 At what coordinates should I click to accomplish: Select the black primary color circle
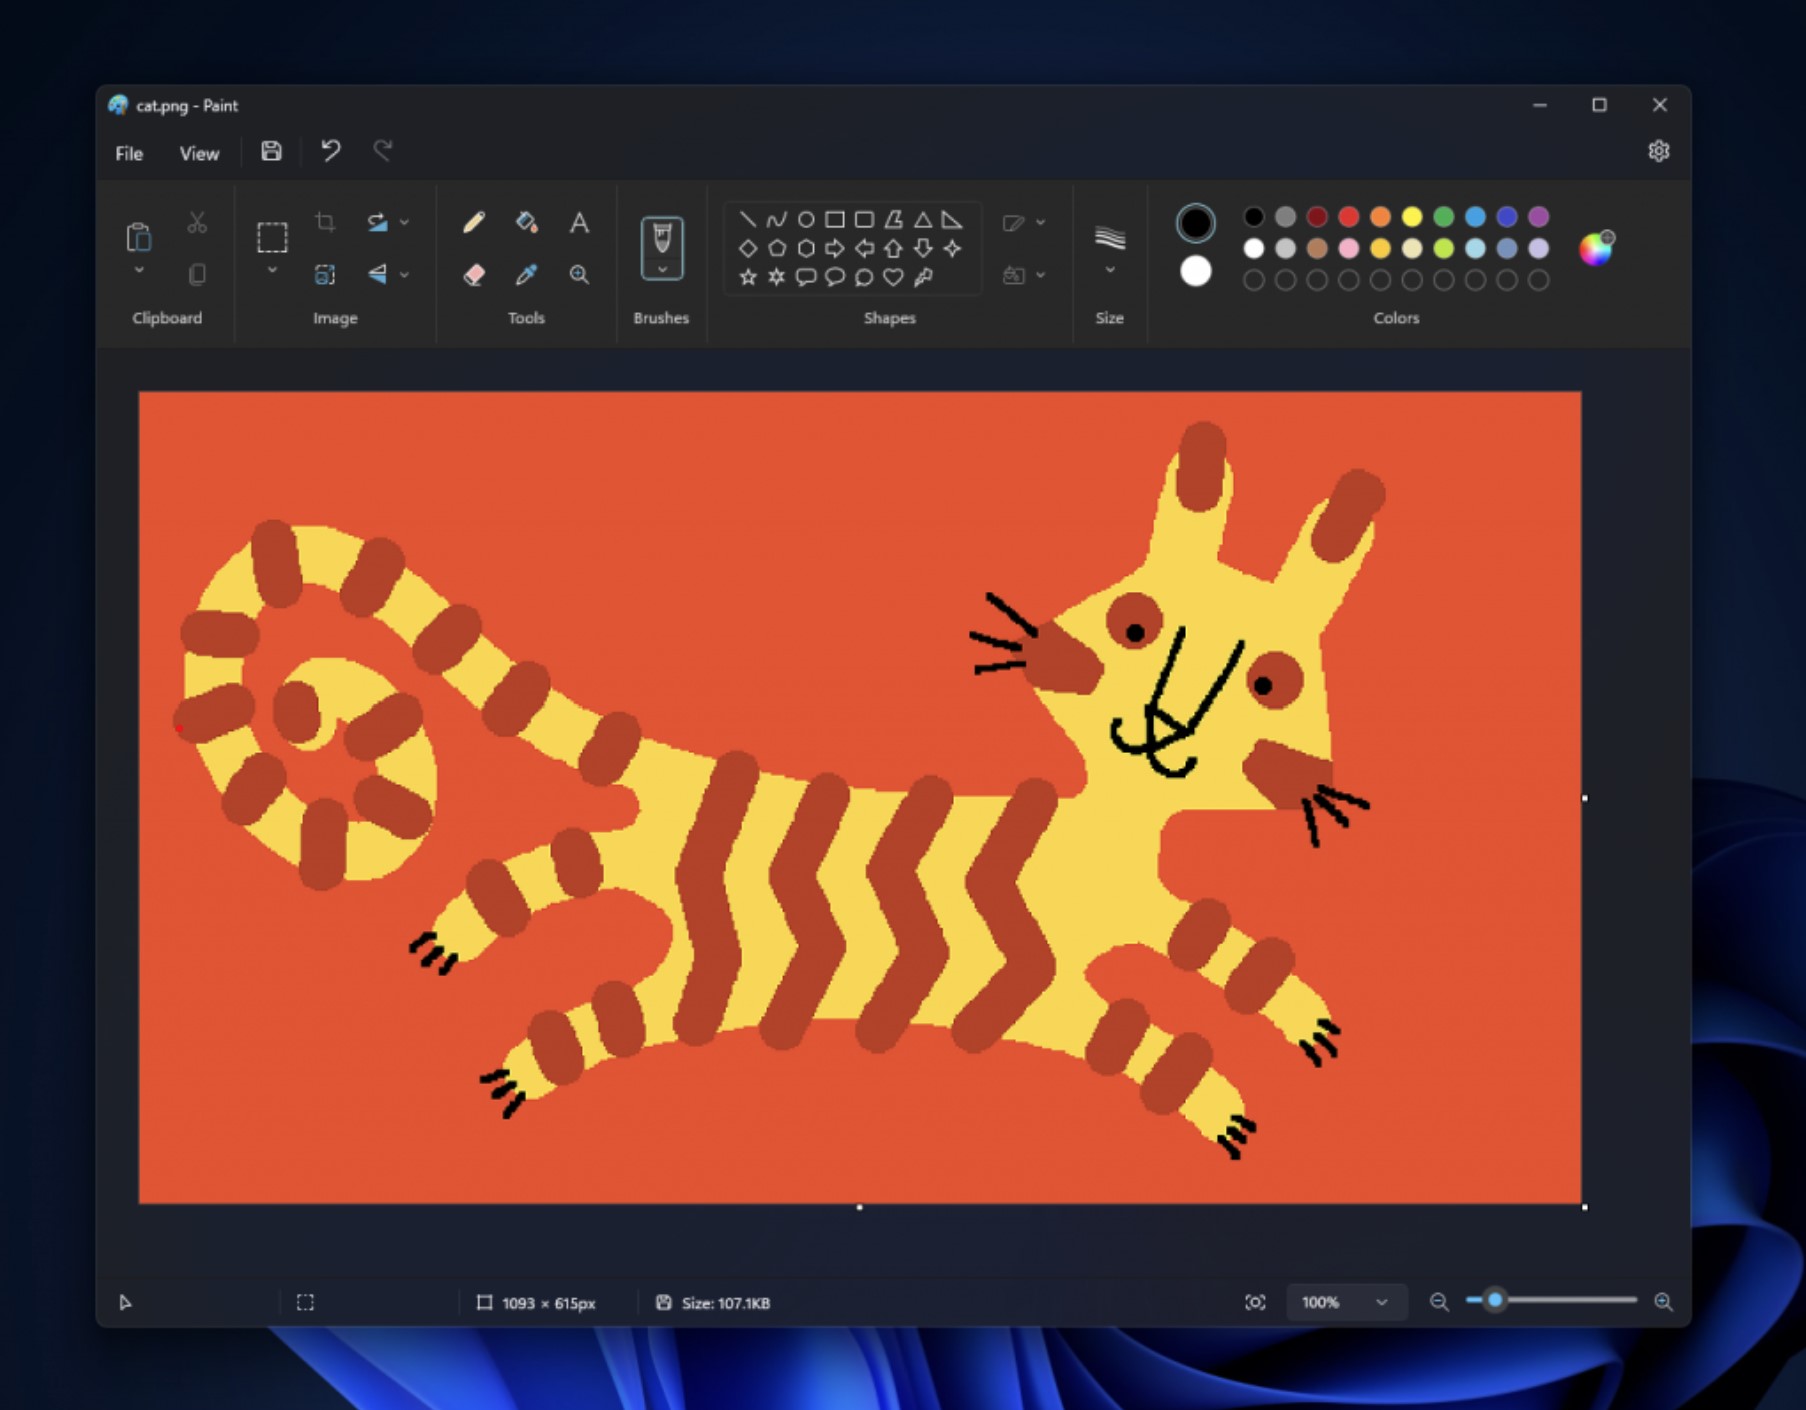point(1195,222)
